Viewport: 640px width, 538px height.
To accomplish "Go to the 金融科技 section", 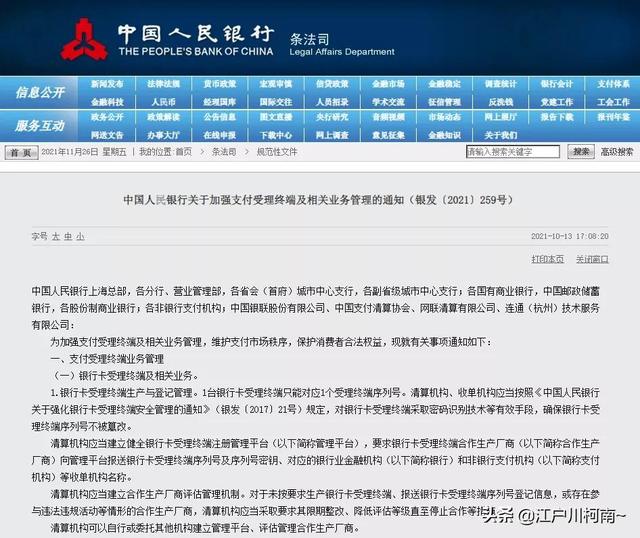I will pyautogui.click(x=107, y=102).
